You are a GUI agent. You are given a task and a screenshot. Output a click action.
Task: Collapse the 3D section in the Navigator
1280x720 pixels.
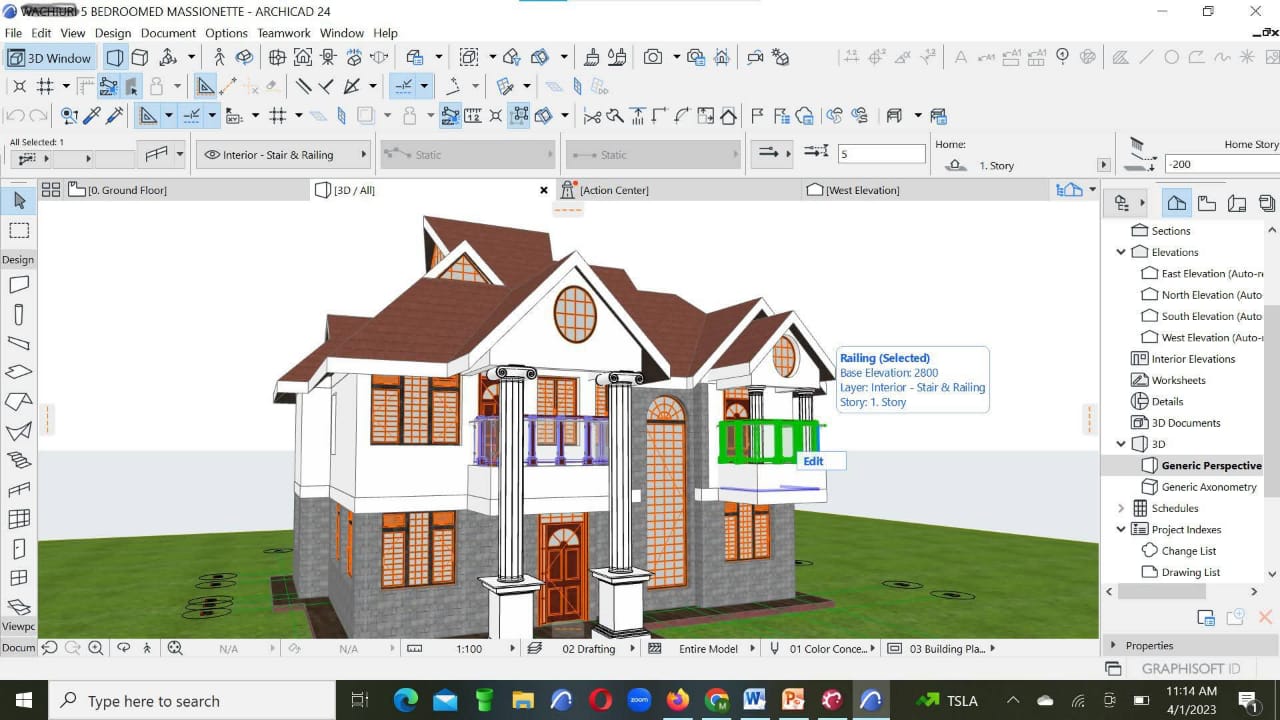pos(1119,443)
